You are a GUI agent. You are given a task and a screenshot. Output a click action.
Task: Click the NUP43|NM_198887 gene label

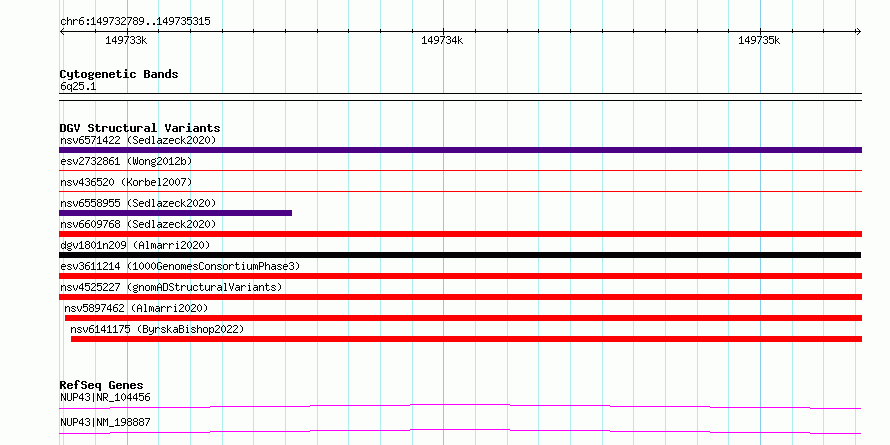[105, 422]
